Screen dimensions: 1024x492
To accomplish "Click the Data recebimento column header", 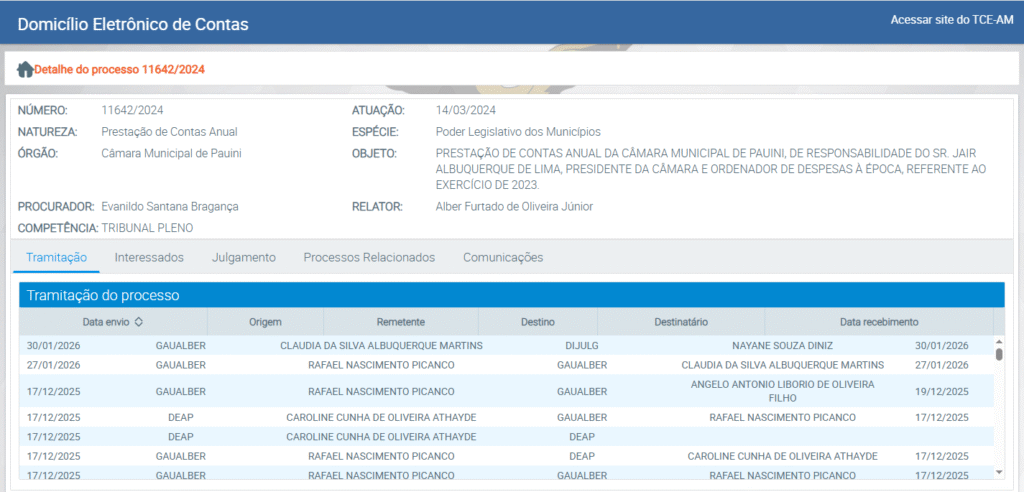I will click(878, 322).
